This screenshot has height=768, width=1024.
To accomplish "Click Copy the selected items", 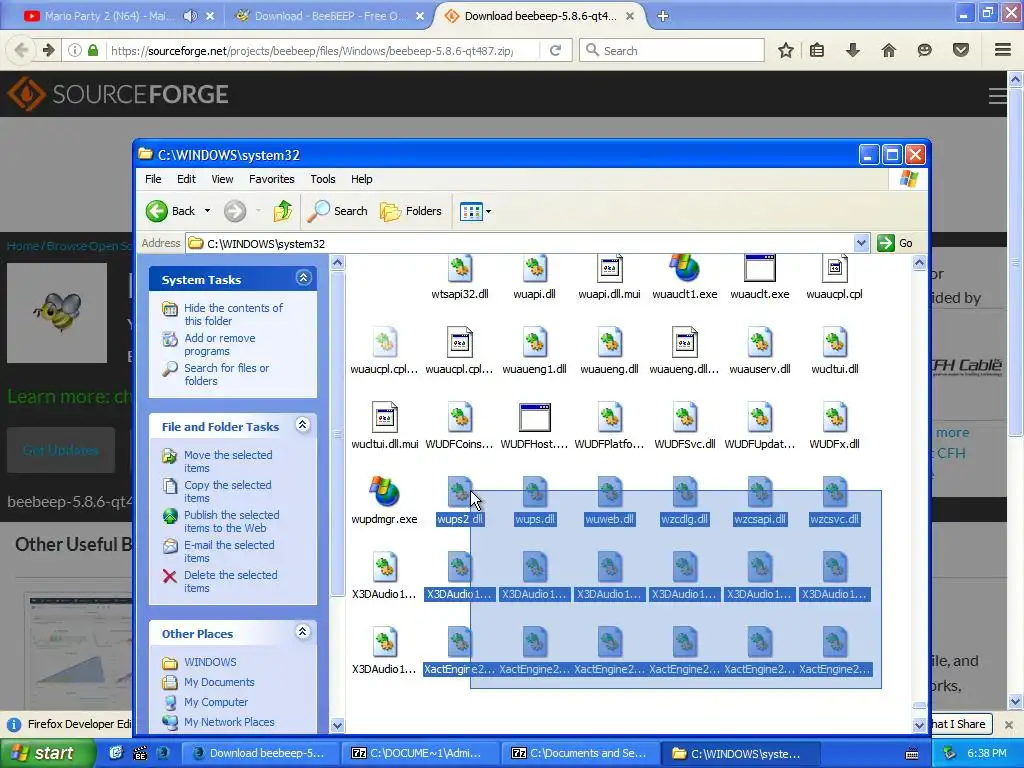I will pyautogui.click(x=227, y=491).
